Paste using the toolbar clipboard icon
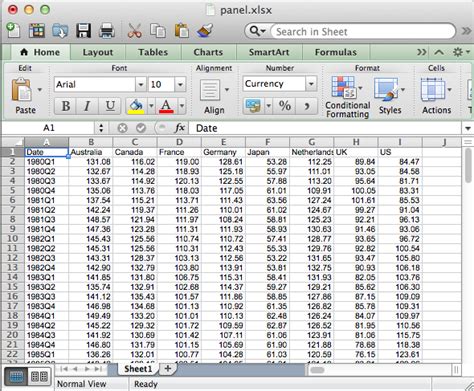Viewport: 474px width, 391px height. tap(182, 31)
